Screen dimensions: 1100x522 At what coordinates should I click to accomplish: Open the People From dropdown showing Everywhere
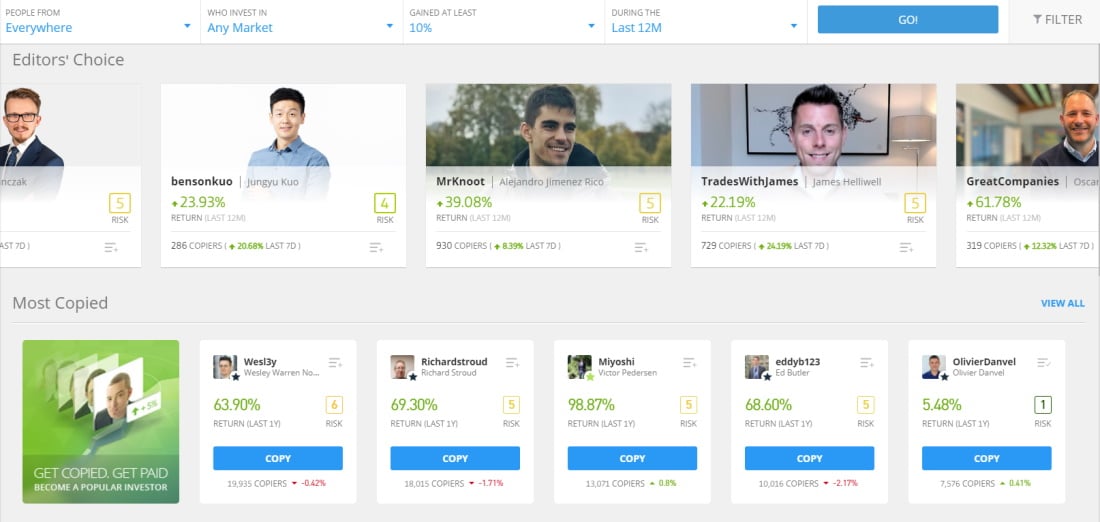(x=100, y=21)
